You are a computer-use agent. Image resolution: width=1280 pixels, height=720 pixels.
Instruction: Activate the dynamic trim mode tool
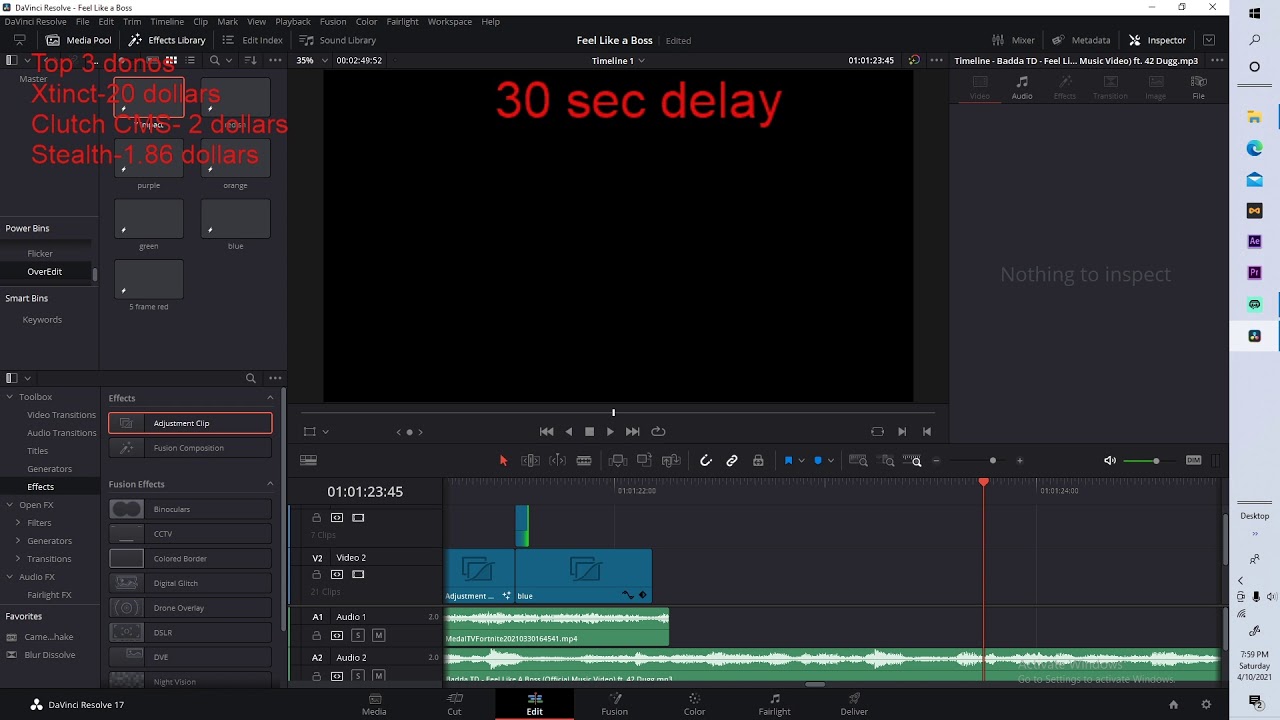(557, 460)
